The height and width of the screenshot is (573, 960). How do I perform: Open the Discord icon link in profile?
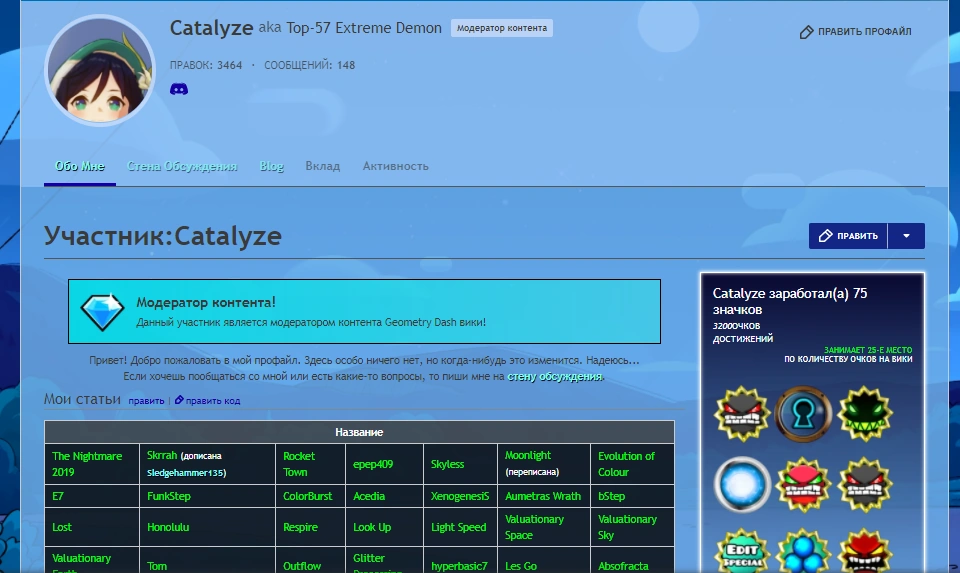(x=179, y=89)
